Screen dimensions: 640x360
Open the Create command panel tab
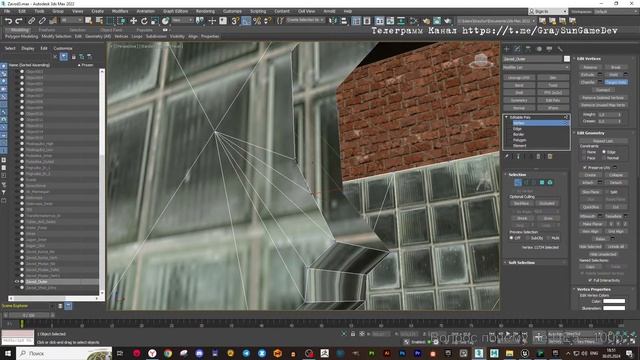[x=507, y=49]
